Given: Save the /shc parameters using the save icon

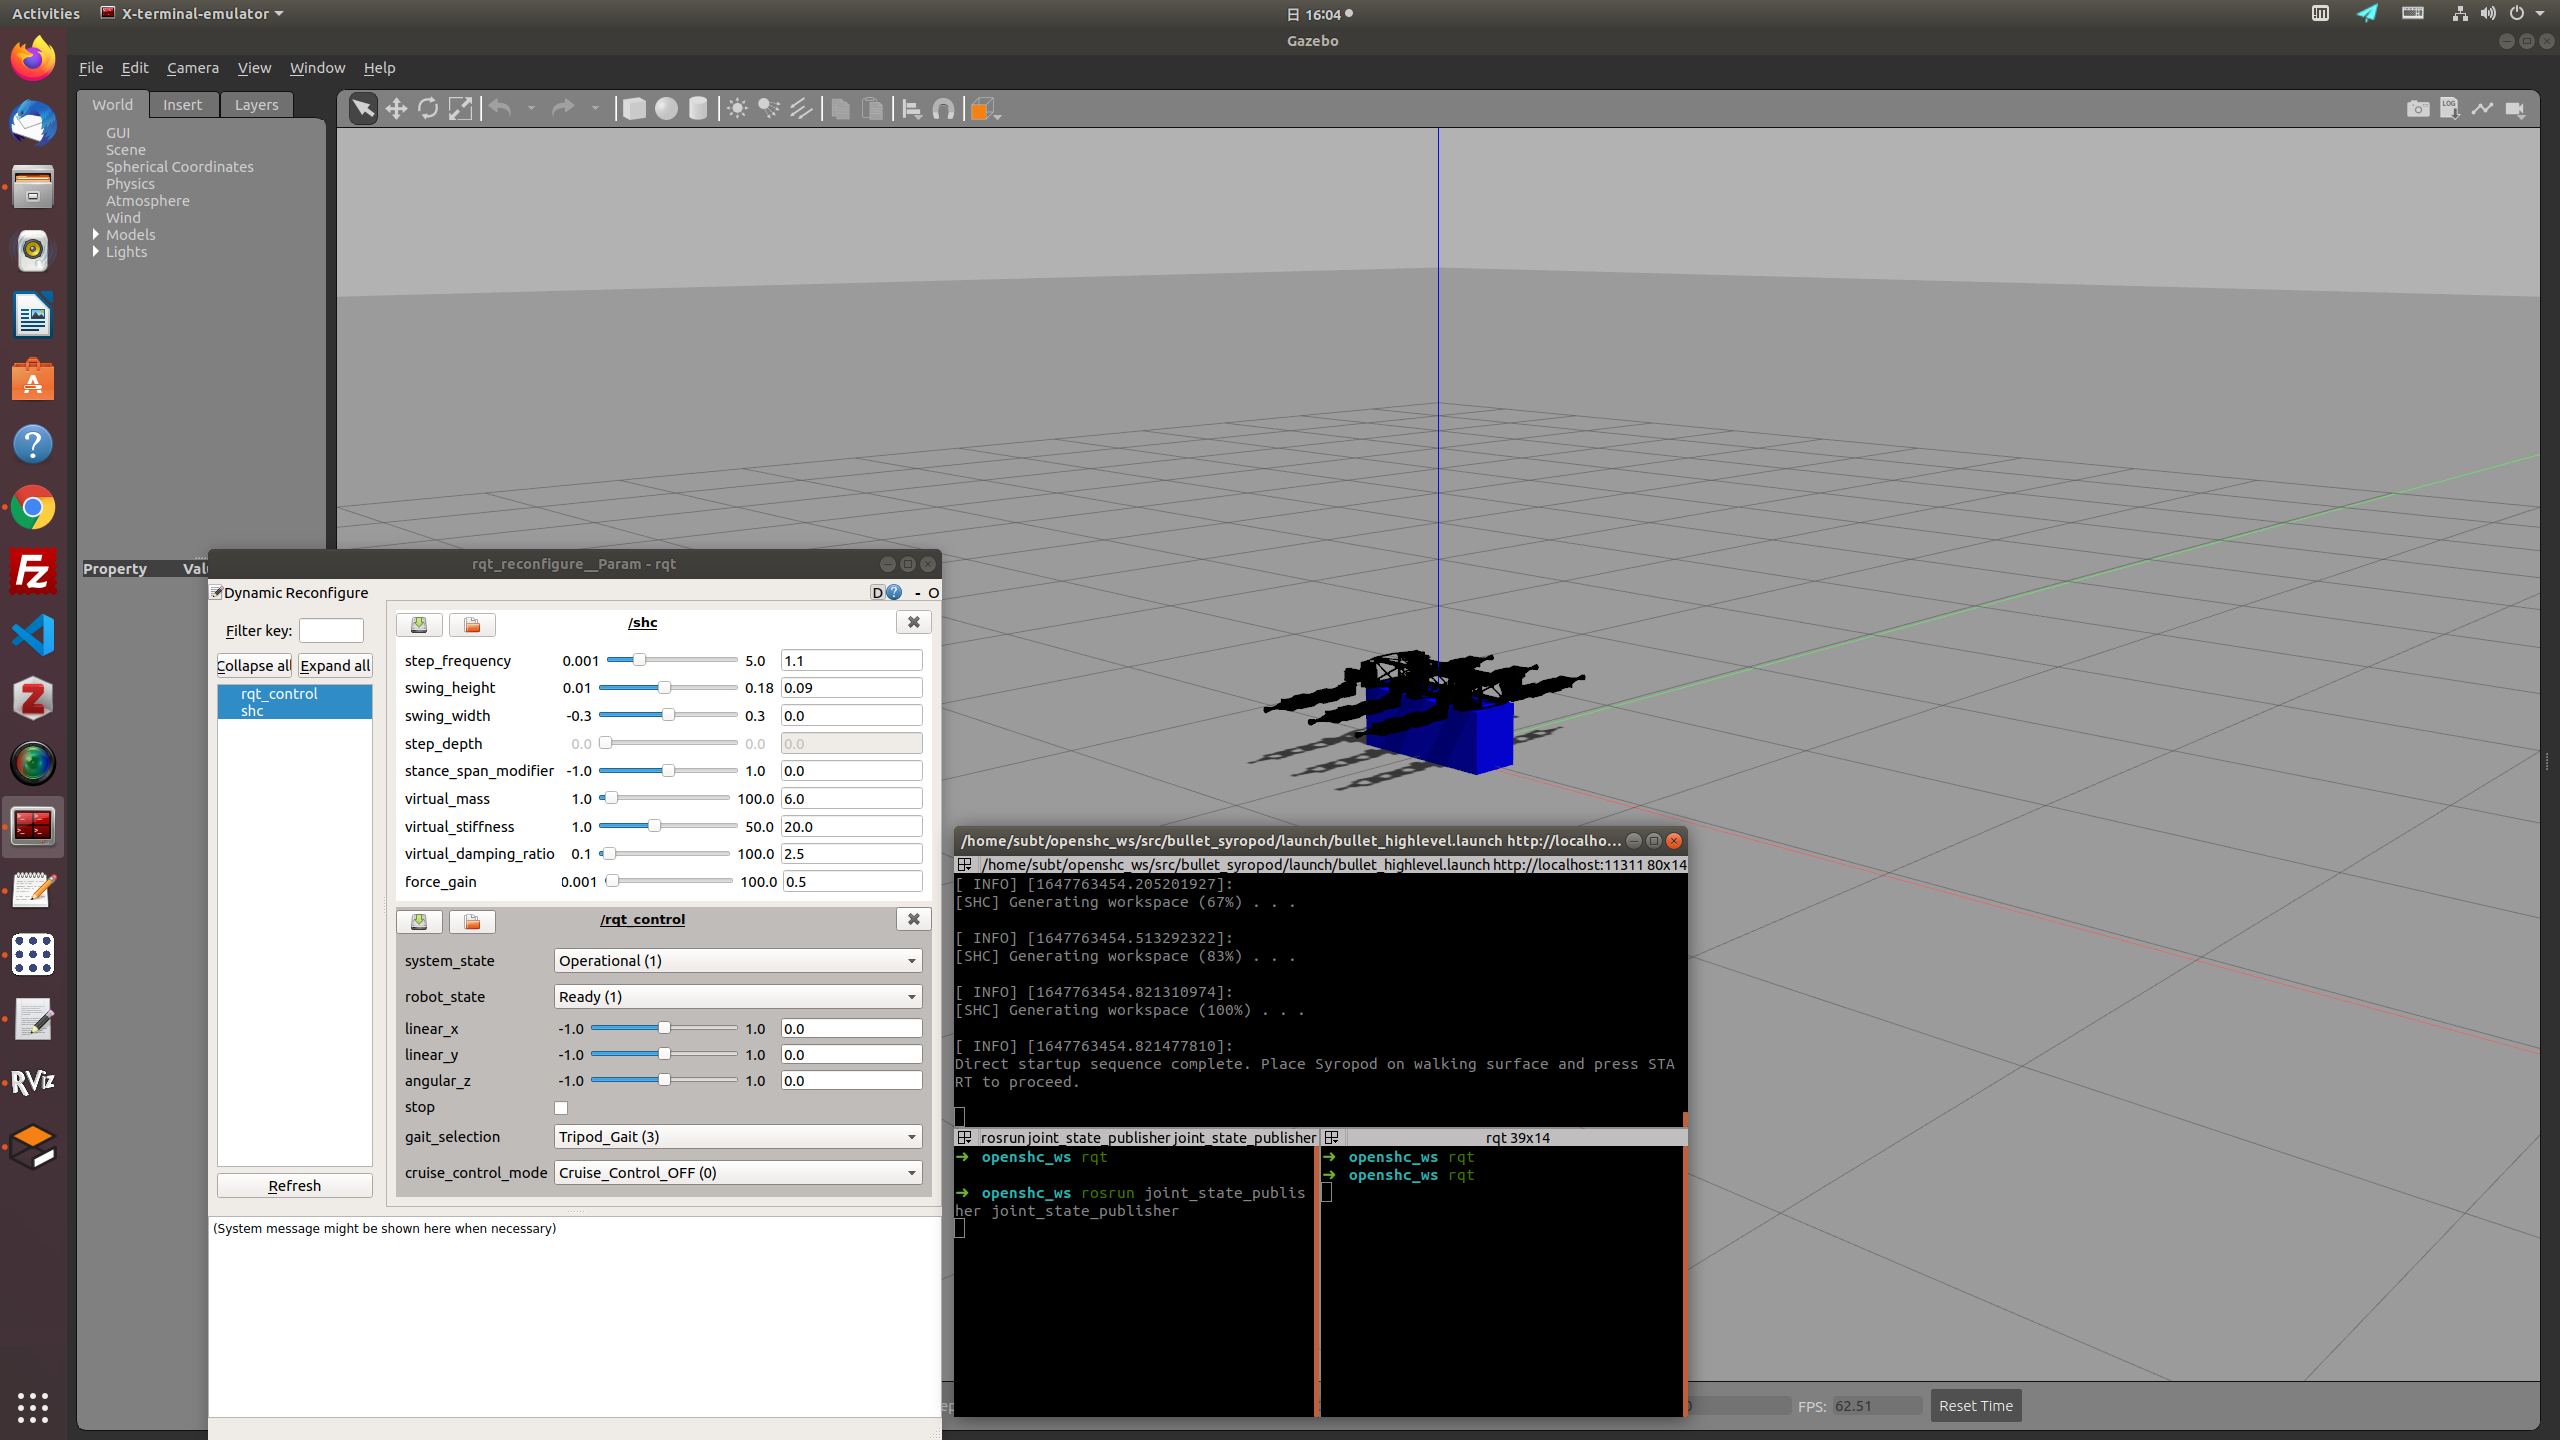Looking at the screenshot, I should 418,624.
